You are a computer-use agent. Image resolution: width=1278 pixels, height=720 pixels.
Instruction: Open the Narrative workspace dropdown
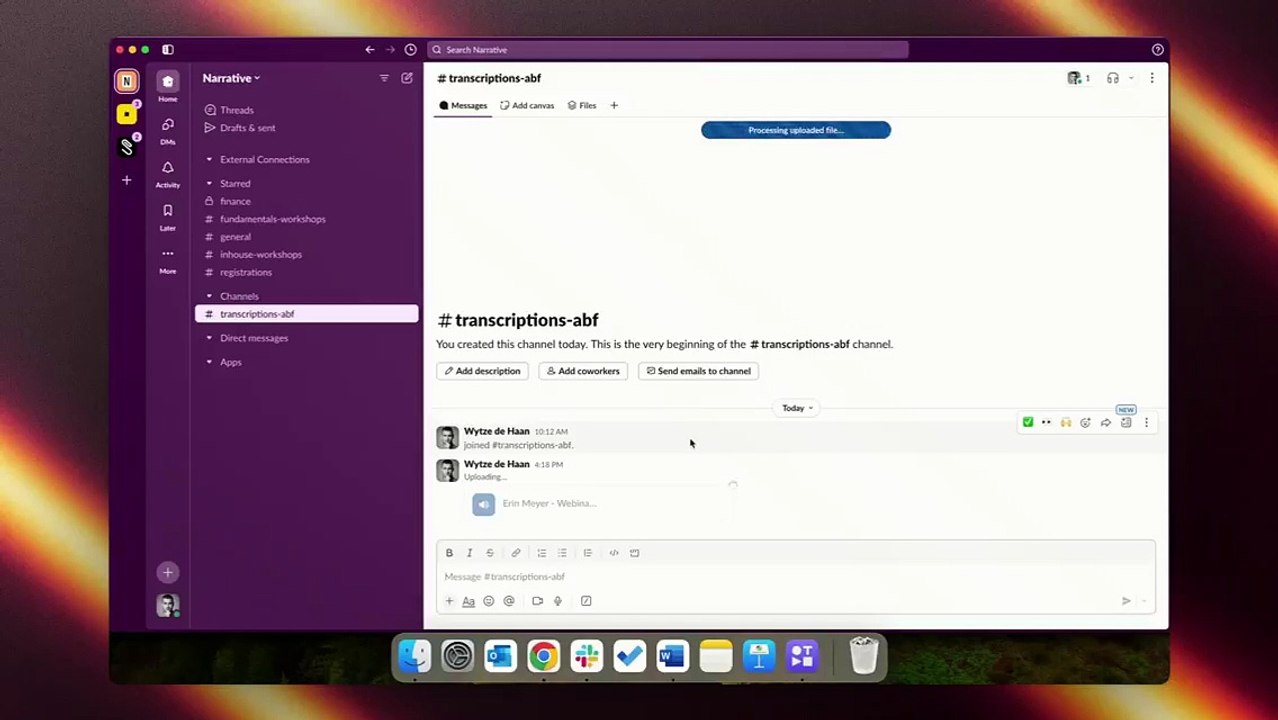(x=231, y=78)
